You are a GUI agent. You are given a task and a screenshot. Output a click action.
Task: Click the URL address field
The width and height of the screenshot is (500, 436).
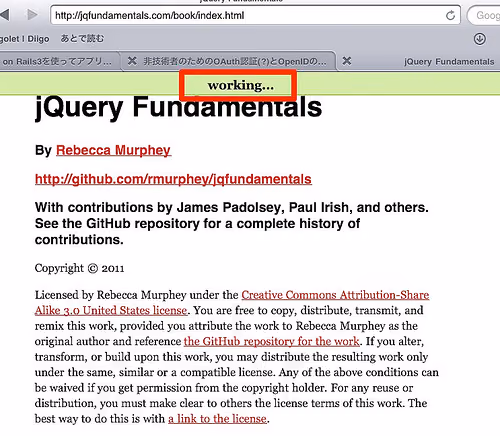(x=255, y=15)
